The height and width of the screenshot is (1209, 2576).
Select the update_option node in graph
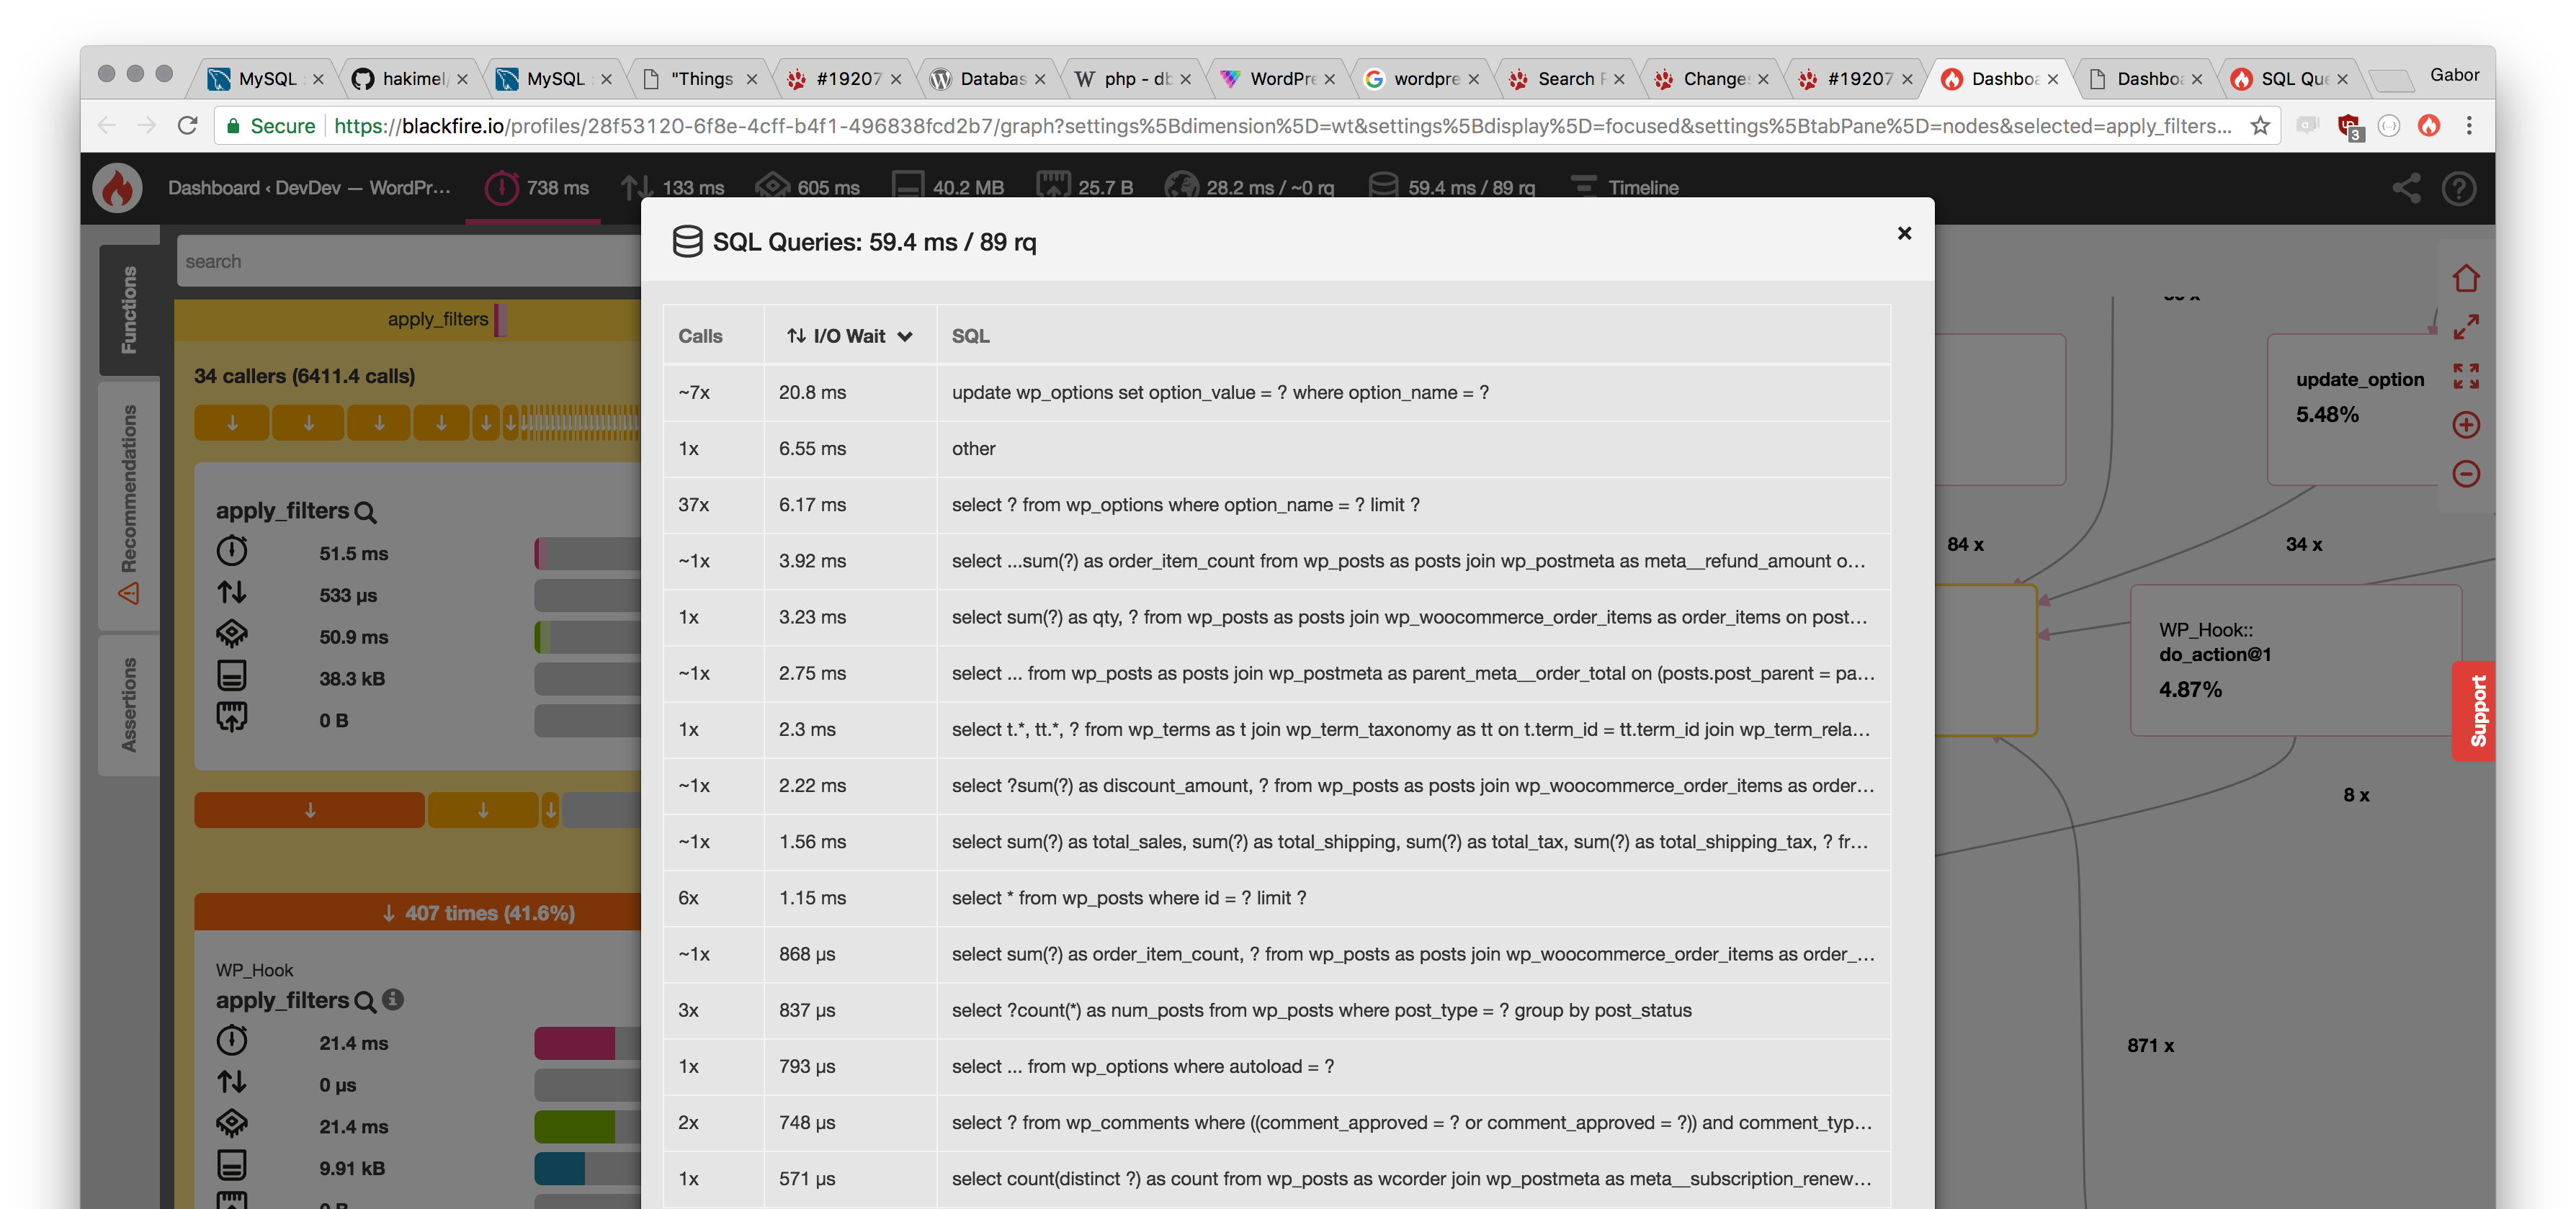coord(2359,410)
